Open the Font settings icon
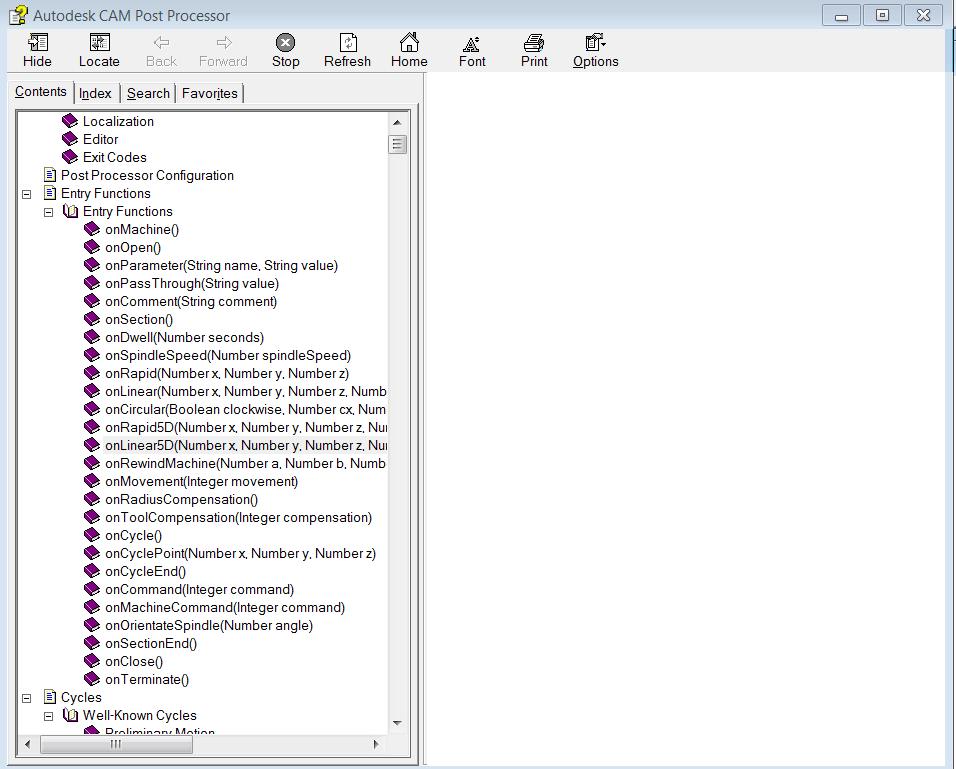The image size is (956, 769). pos(471,48)
